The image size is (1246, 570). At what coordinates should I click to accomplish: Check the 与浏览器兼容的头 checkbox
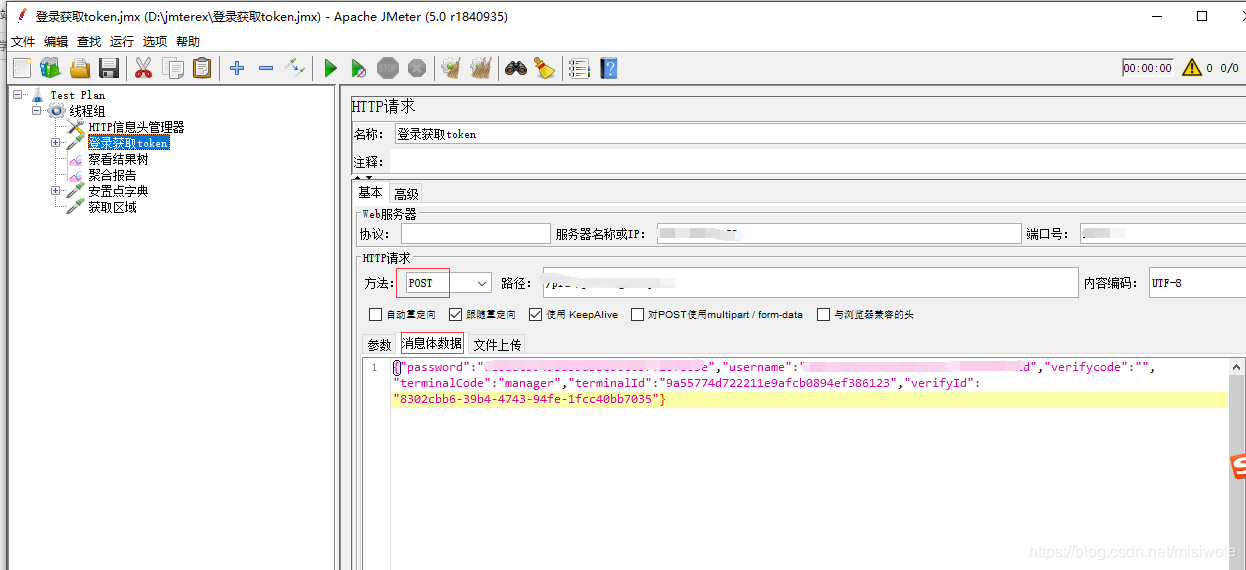[x=824, y=314]
